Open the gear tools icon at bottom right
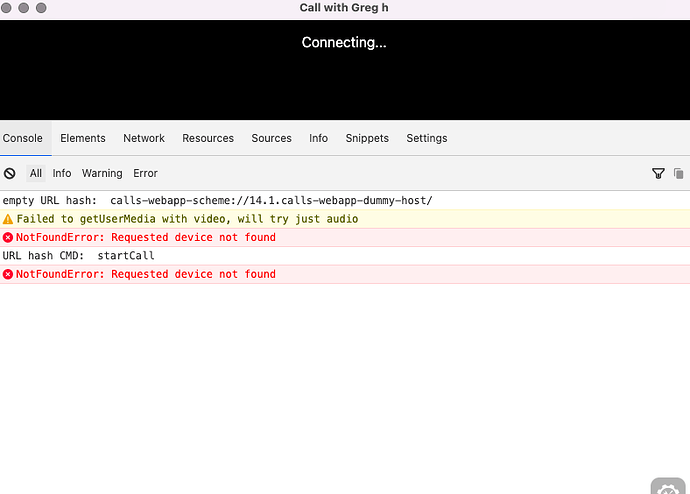The height and width of the screenshot is (494, 690). coord(668,488)
